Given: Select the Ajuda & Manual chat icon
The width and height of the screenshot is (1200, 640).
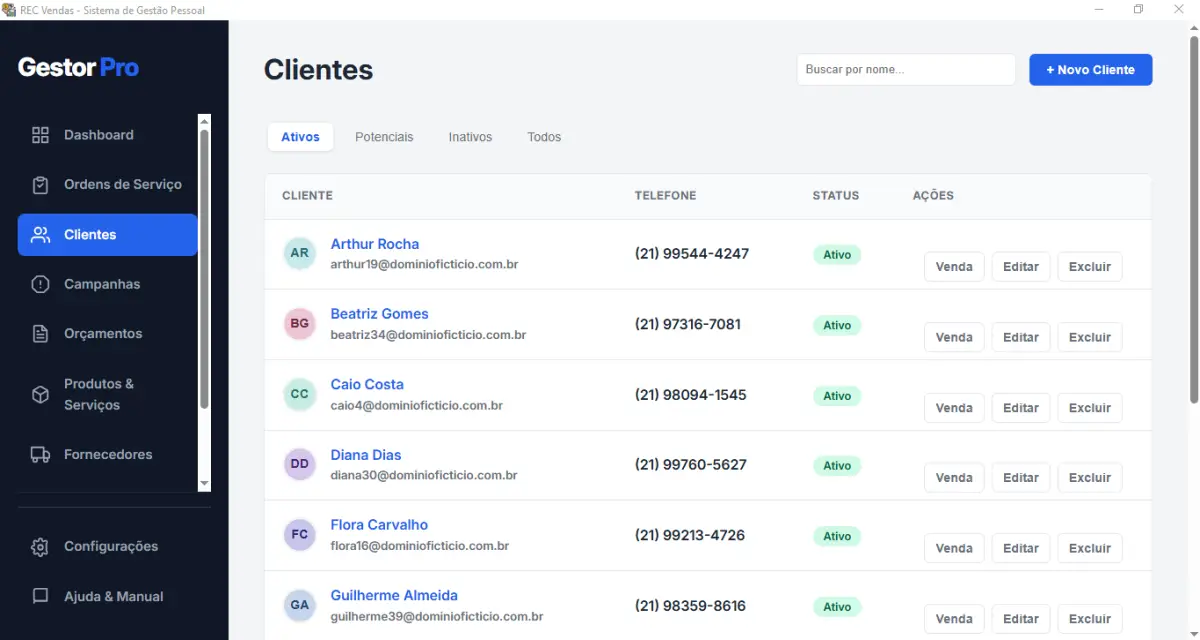Looking at the screenshot, I should [40, 596].
